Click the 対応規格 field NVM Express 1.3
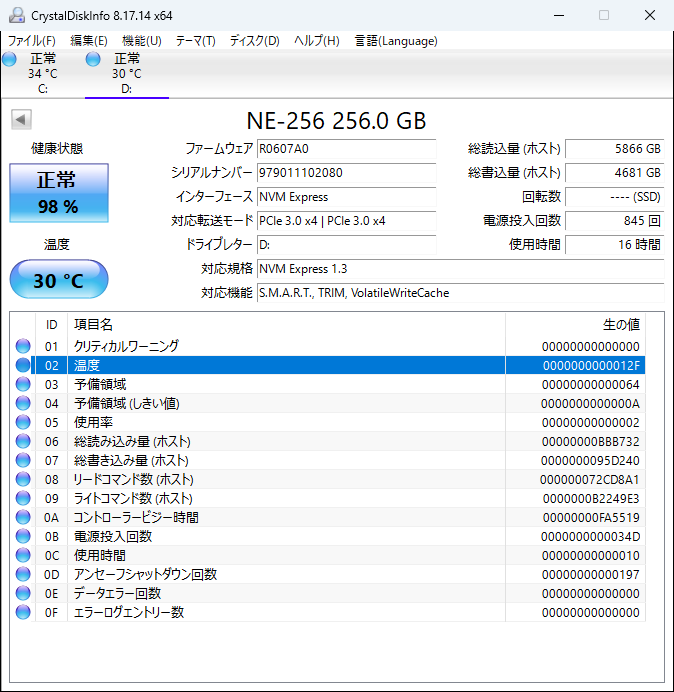674x692 pixels. tap(460, 268)
